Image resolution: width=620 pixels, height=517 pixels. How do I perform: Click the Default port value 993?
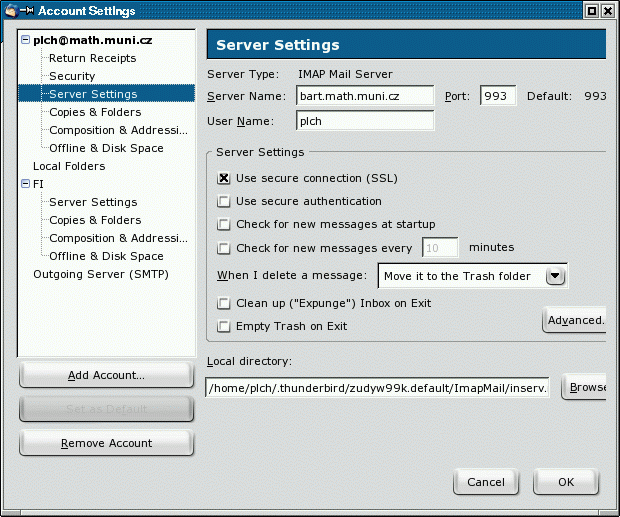[x=595, y=96]
